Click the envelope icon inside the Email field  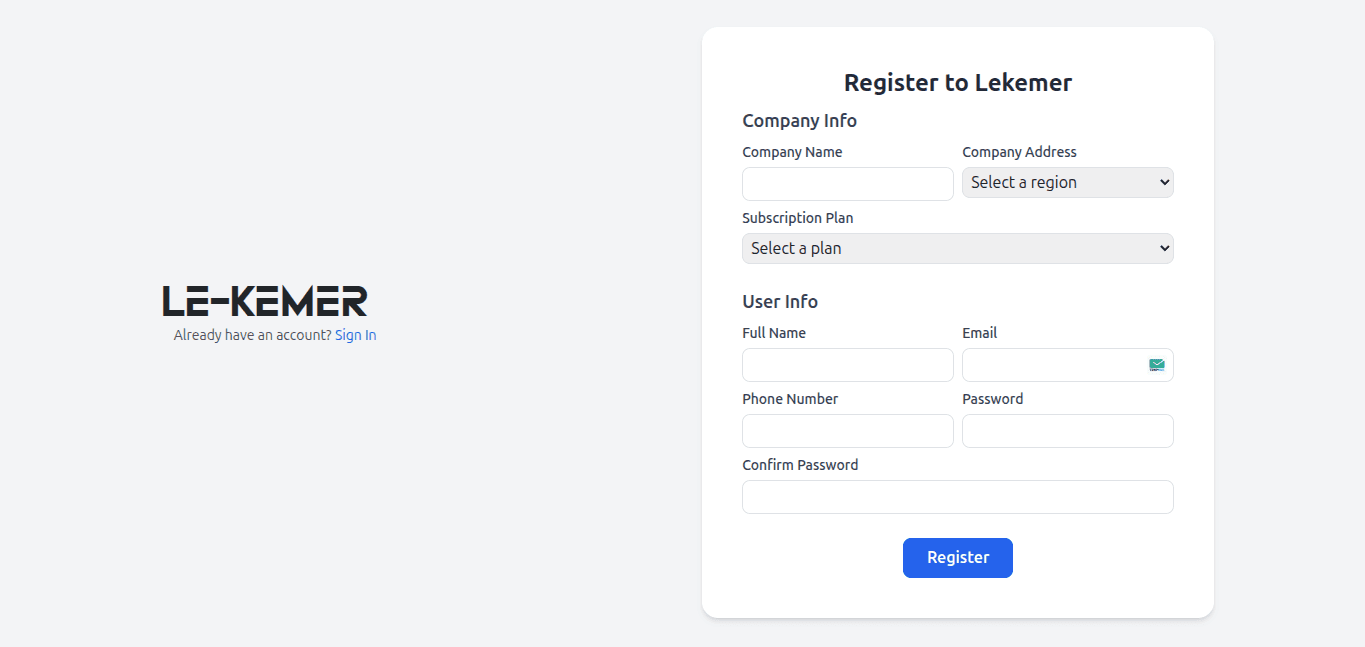click(x=1156, y=366)
